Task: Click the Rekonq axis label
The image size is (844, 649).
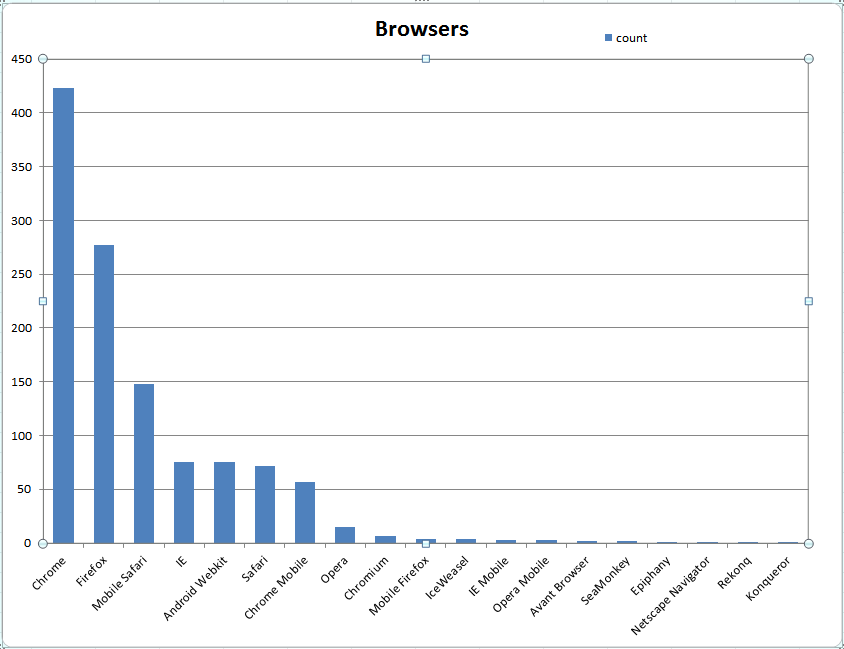Action: 735,573
